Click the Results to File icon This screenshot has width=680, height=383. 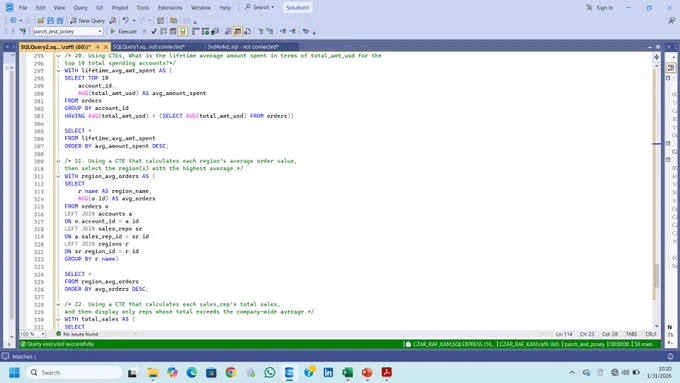point(247,31)
